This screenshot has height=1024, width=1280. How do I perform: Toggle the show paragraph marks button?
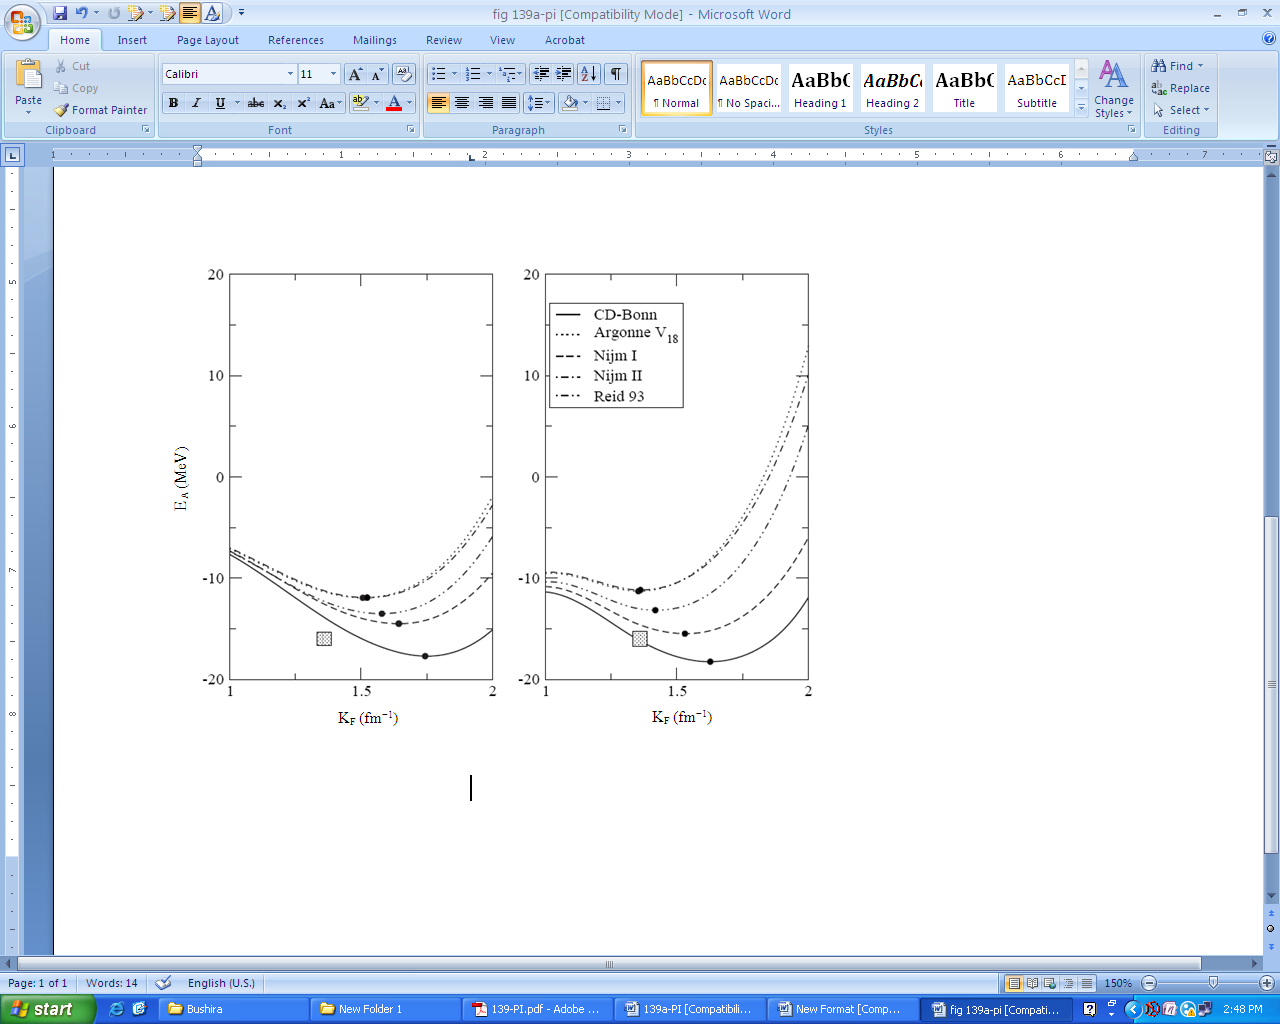click(616, 74)
